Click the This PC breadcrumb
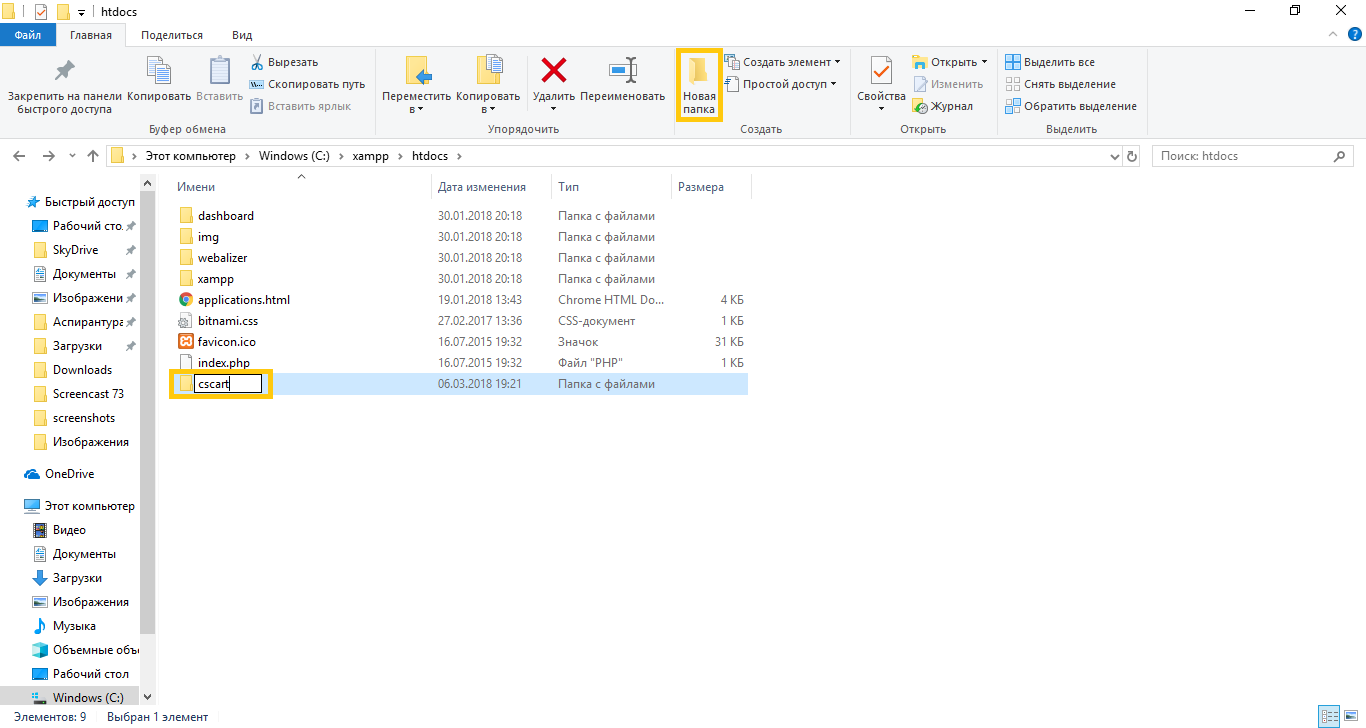 point(191,156)
